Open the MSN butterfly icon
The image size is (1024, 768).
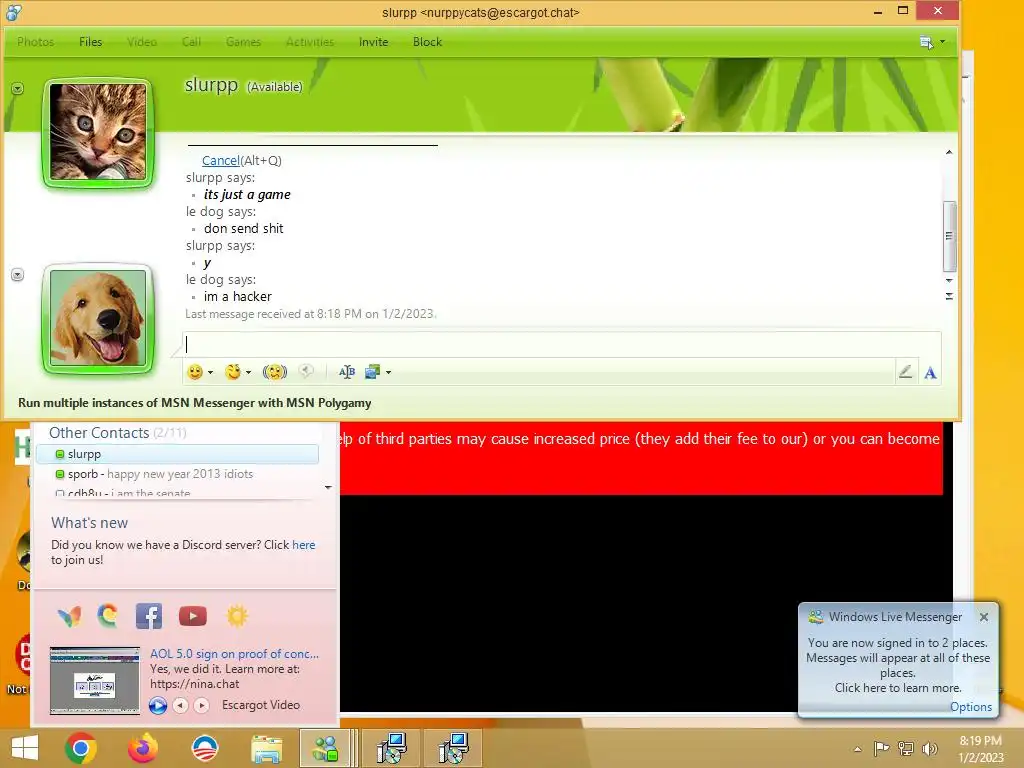click(x=69, y=616)
